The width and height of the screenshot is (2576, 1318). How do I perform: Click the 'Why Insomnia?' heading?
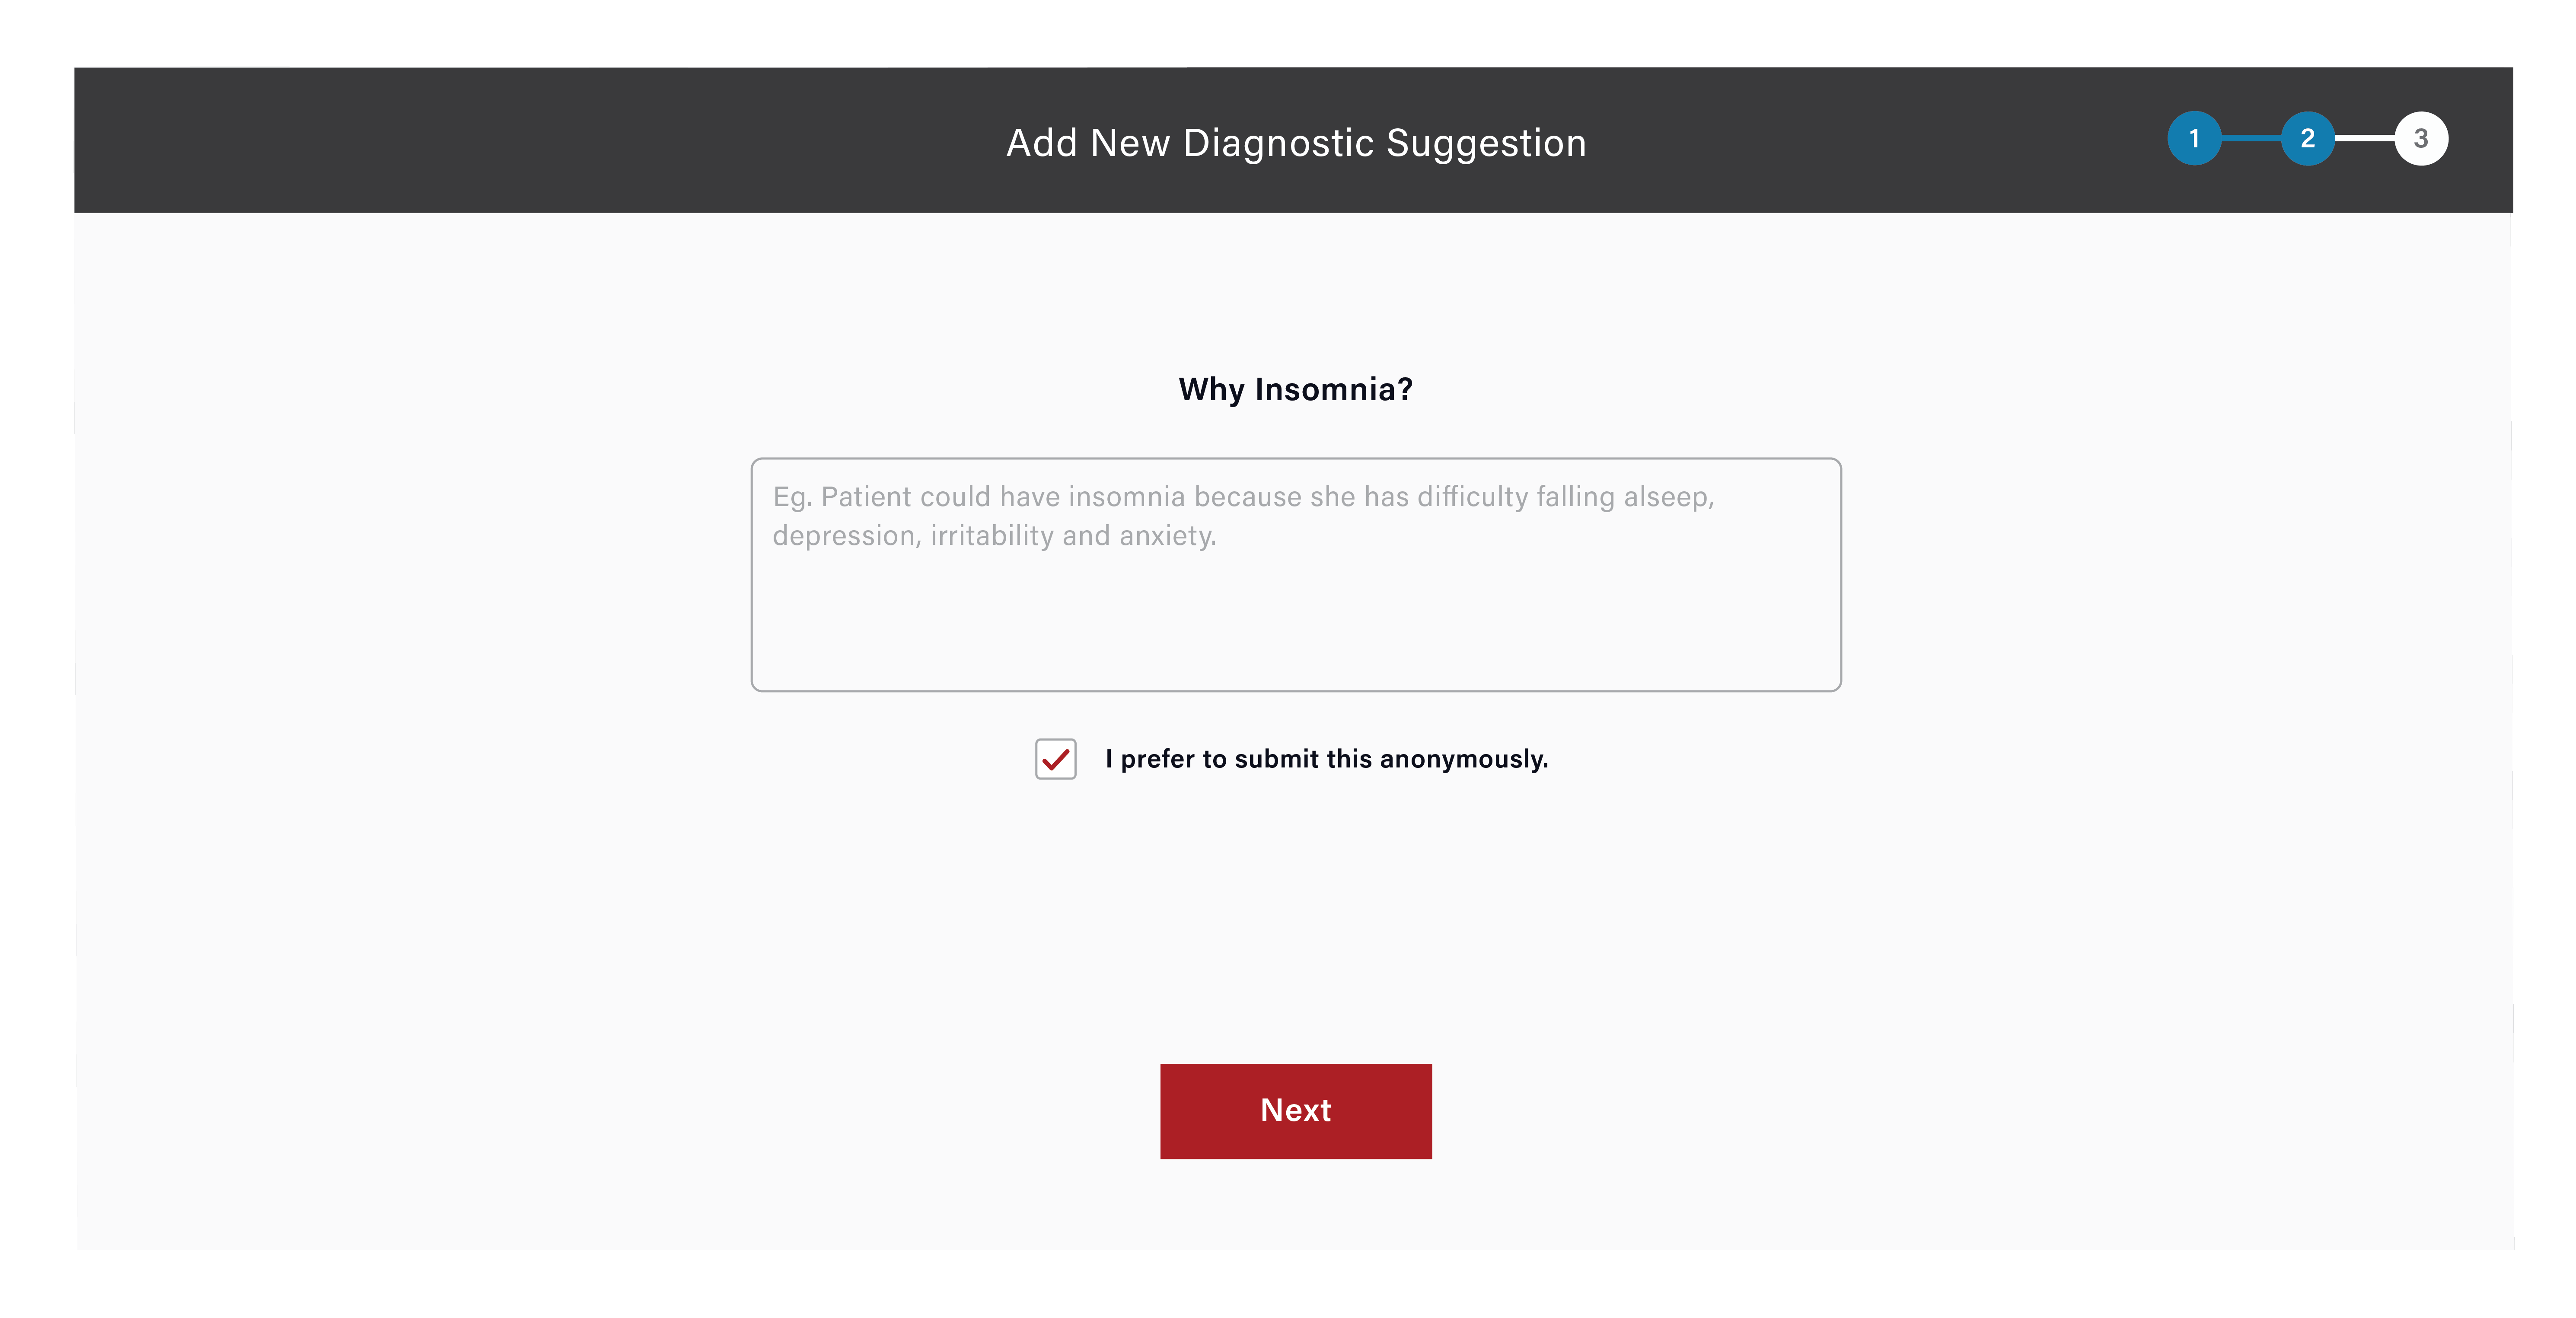(x=1295, y=389)
